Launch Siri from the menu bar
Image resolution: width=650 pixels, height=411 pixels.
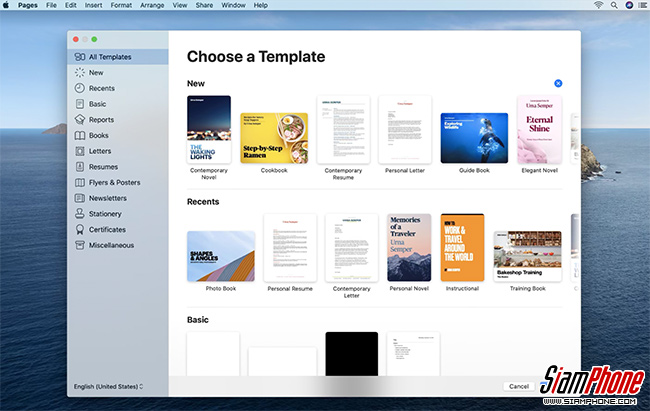(x=629, y=5)
